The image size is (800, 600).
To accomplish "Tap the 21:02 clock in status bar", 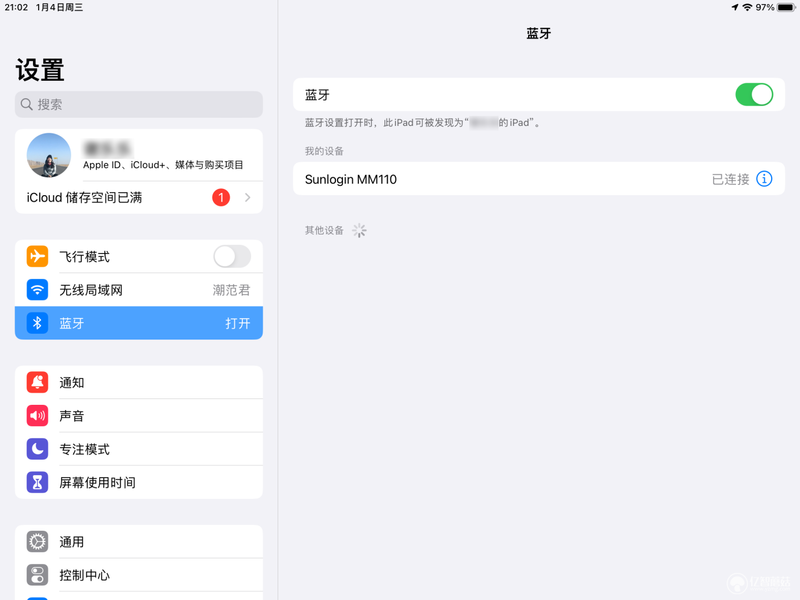I will pos(16,7).
